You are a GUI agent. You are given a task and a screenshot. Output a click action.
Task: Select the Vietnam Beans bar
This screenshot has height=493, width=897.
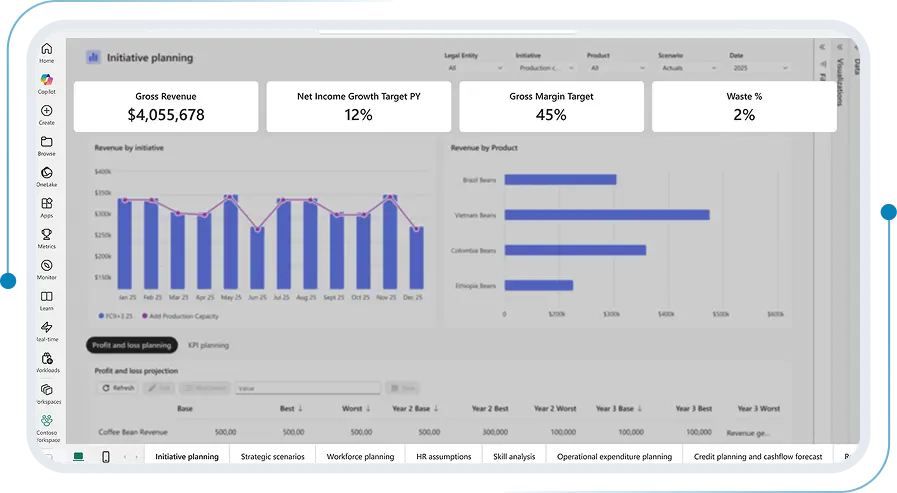click(607, 214)
